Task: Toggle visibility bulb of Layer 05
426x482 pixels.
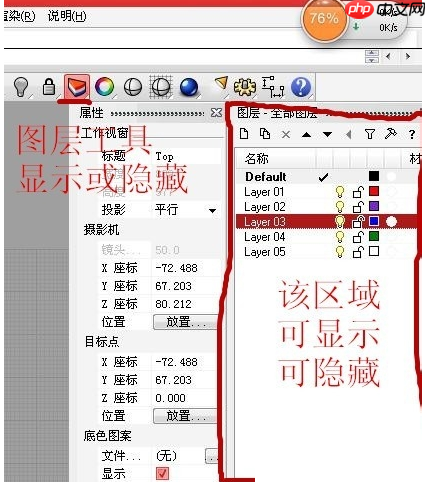Action: 340,252
